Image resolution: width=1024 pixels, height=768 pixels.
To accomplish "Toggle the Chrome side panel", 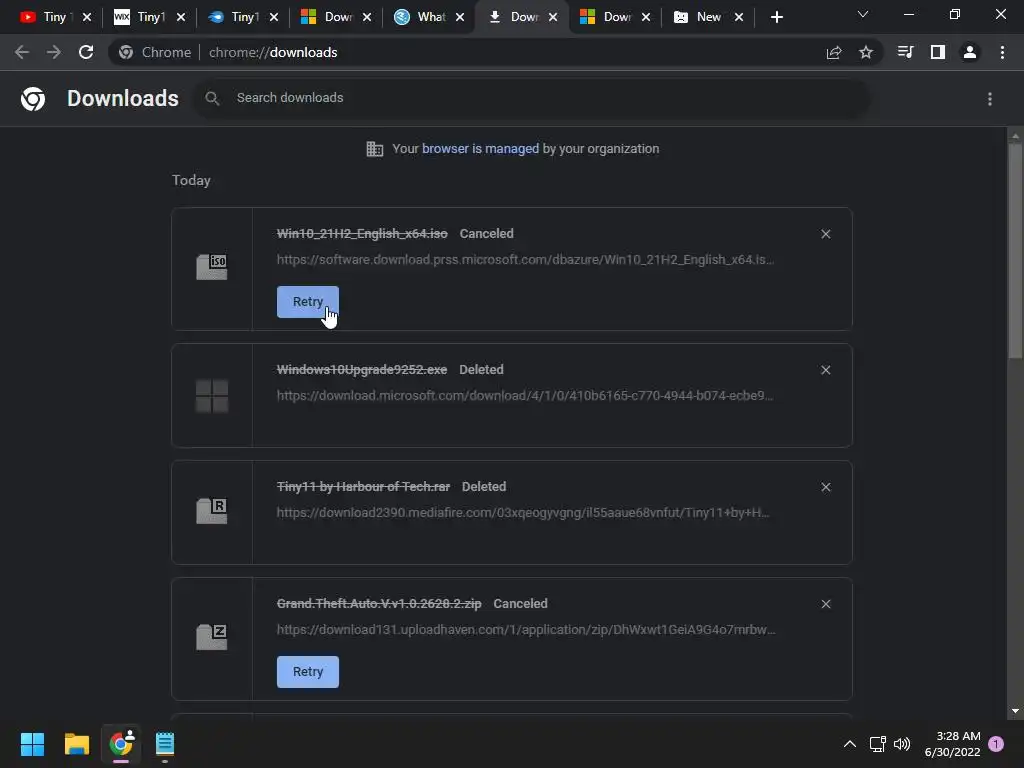I will (x=937, y=52).
